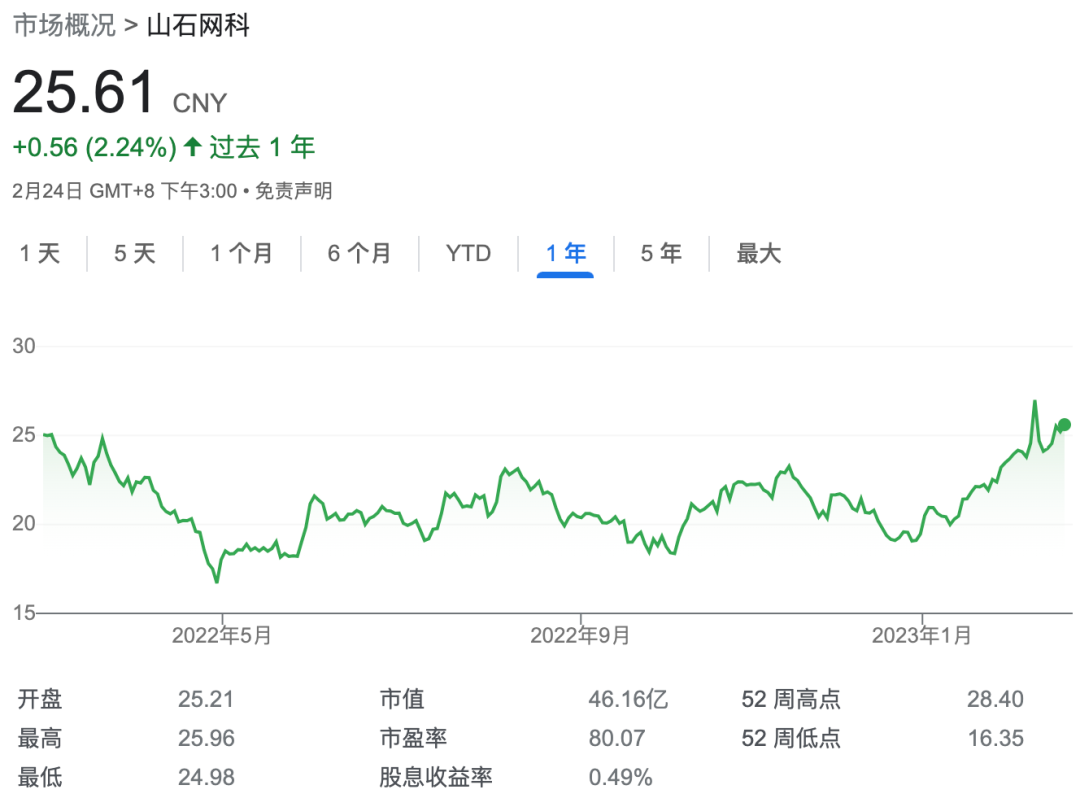Image resolution: width=1080 pixels, height=807 pixels.
Task: Click the 2月24日 GMT+8 下午3:00 timestamp
Action: coord(125,191)
